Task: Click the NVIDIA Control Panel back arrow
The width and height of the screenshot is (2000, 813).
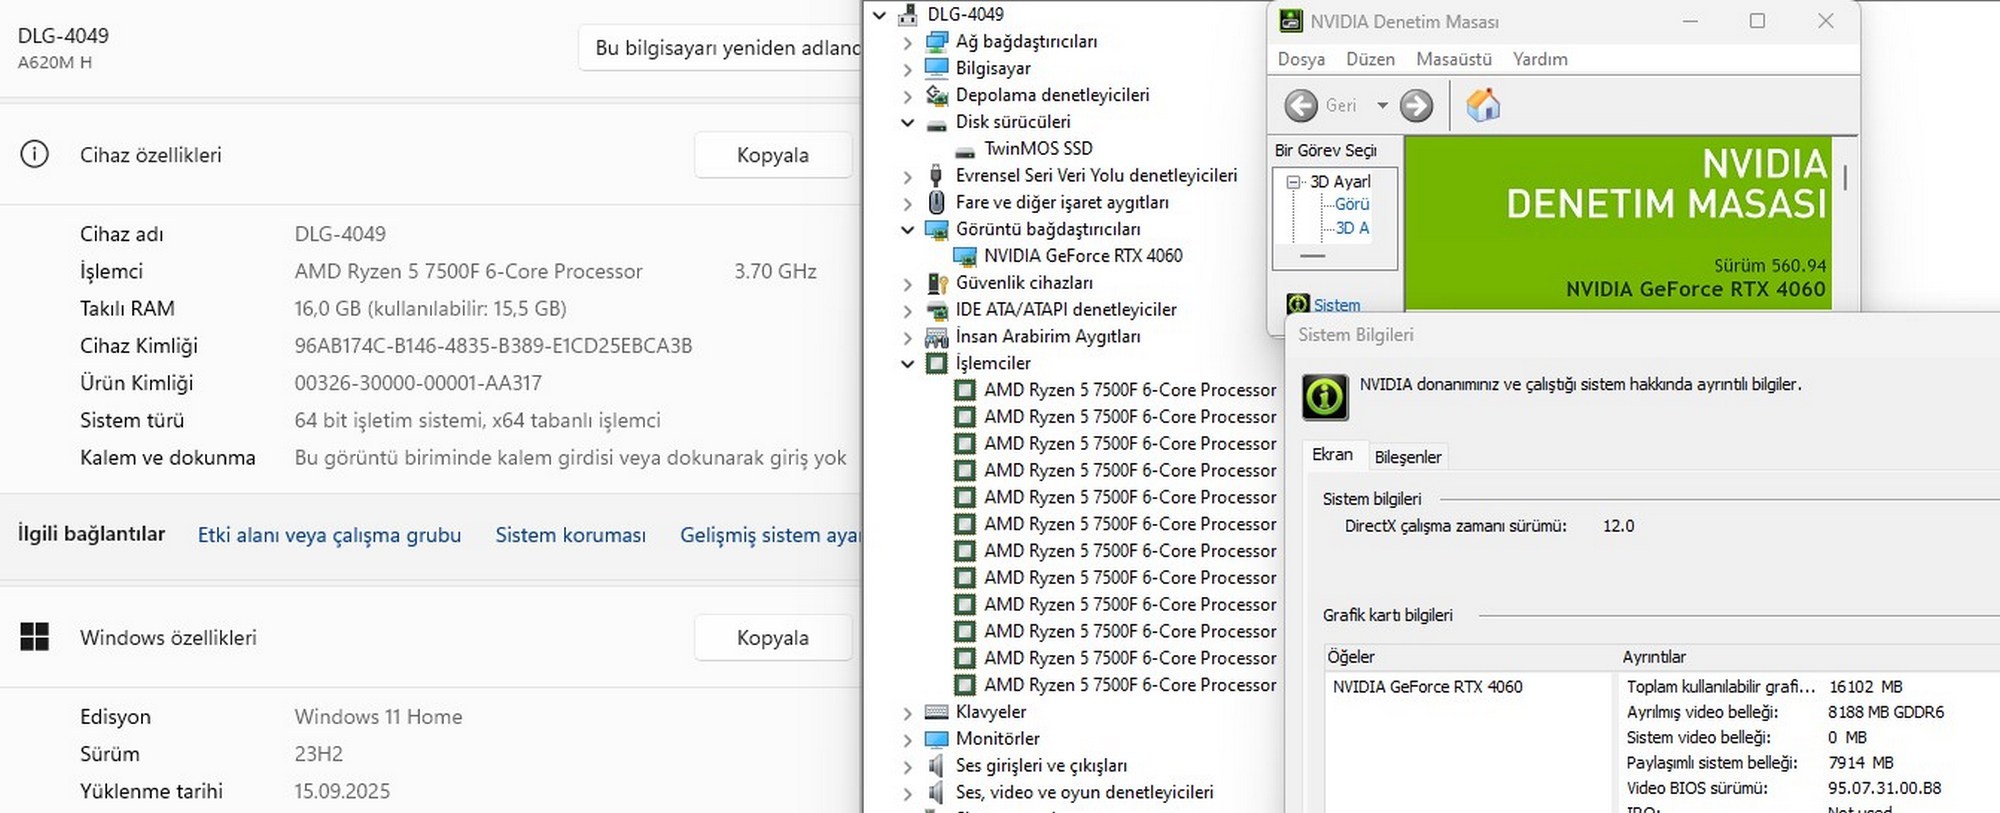Action: tap(1301, 105)
